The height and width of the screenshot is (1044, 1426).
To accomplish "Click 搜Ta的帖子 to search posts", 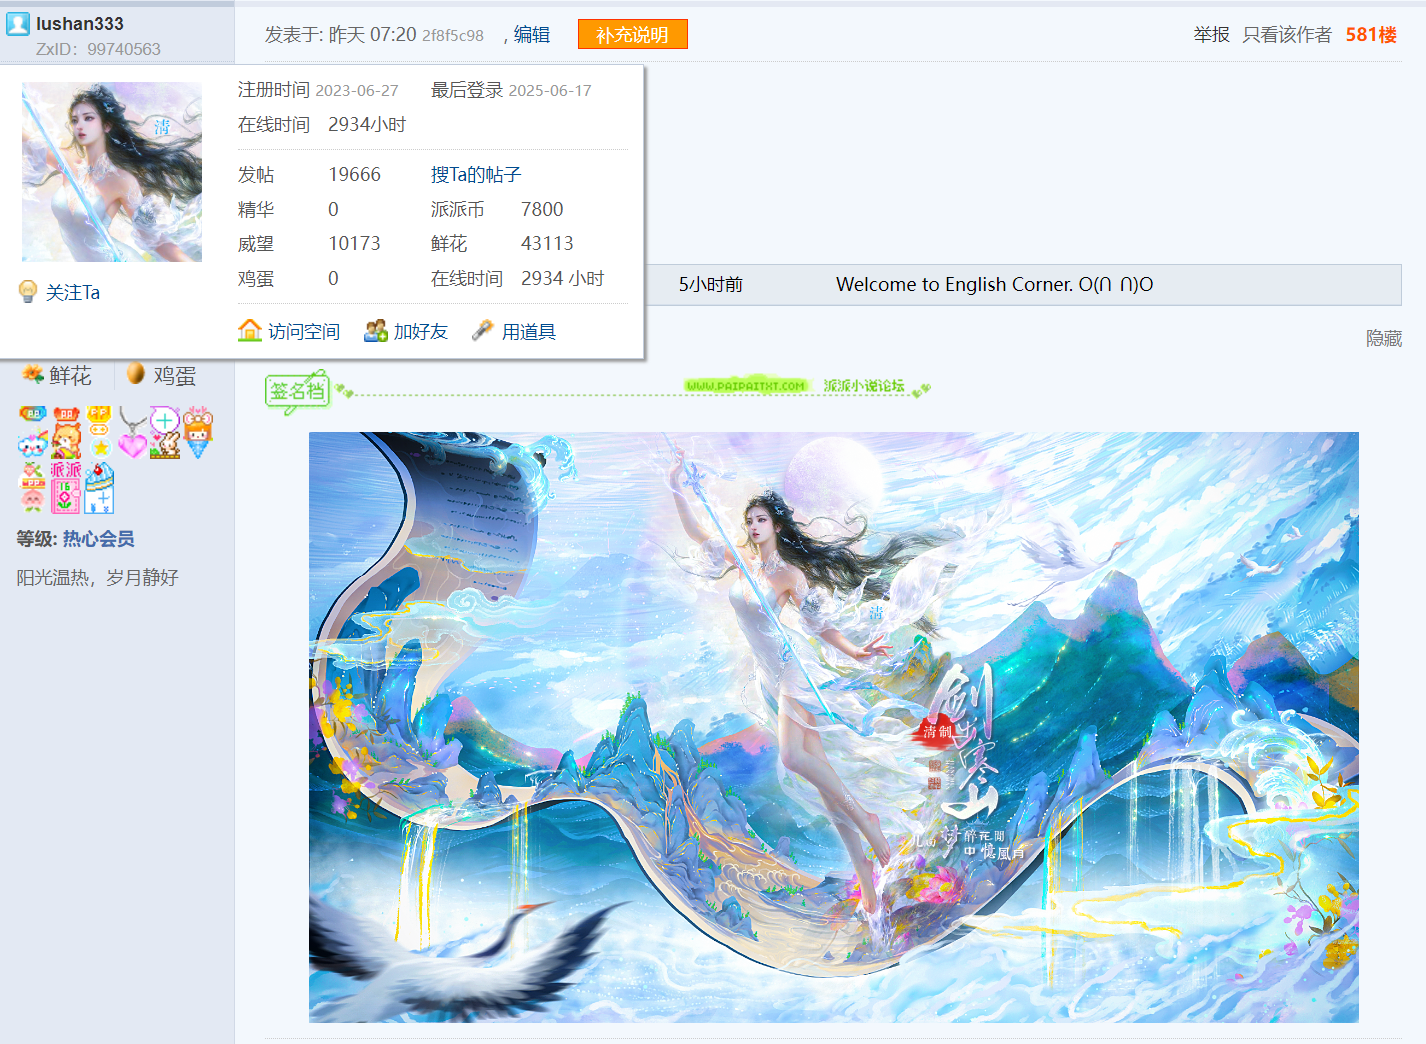I will [476, 175].
